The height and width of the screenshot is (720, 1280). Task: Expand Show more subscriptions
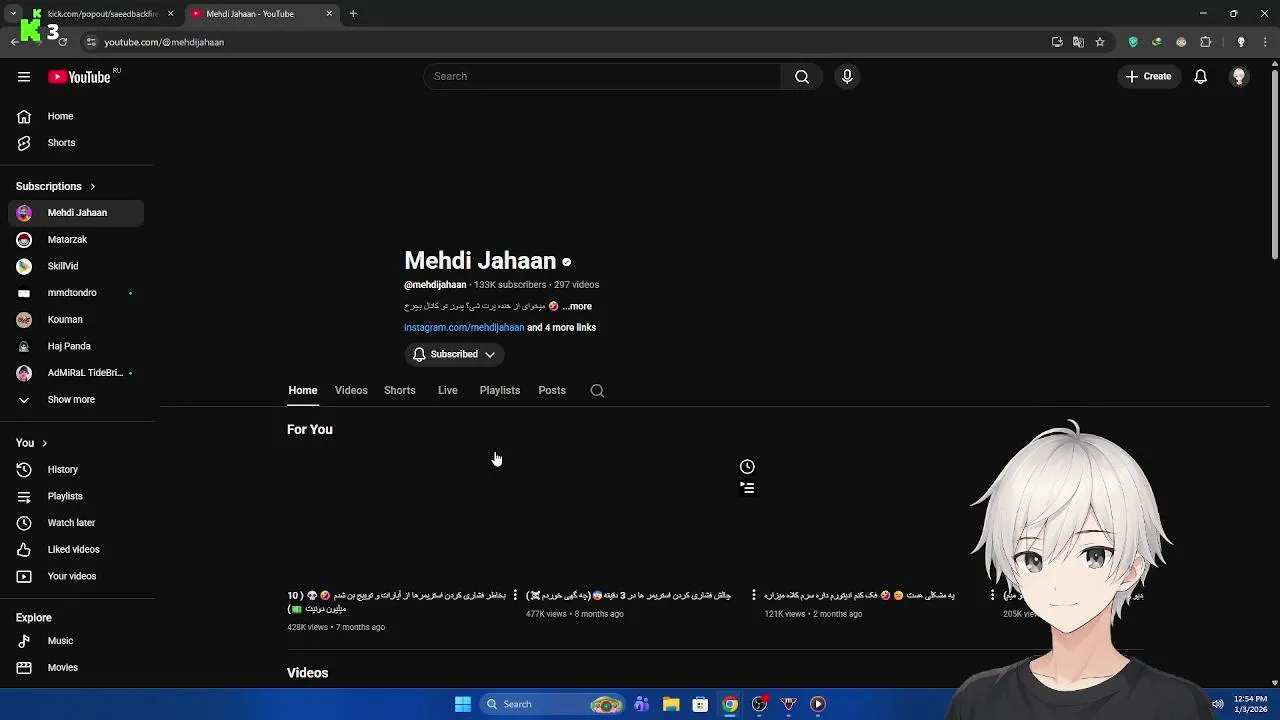pos(76,400)
